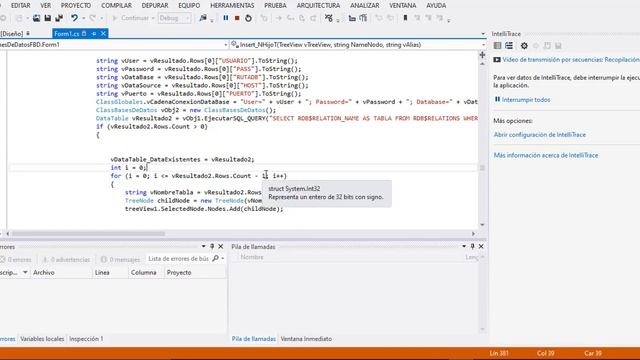
Task: Toggle the 0 advertencias filter
Action: pos(66,260)
